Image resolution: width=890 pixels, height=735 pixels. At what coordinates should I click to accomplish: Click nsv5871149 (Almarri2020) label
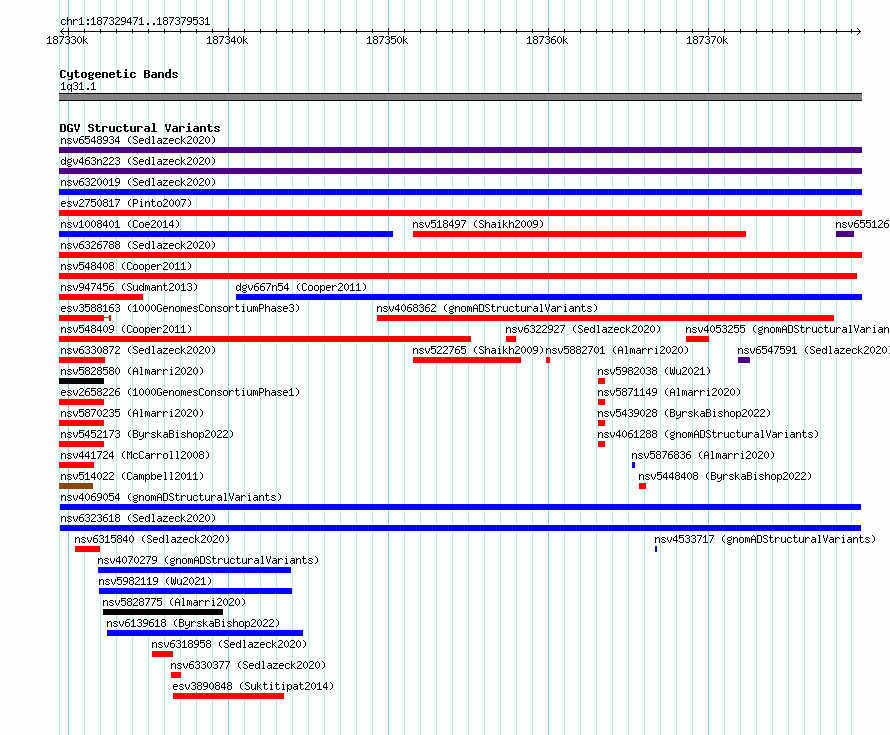[669, 392]
